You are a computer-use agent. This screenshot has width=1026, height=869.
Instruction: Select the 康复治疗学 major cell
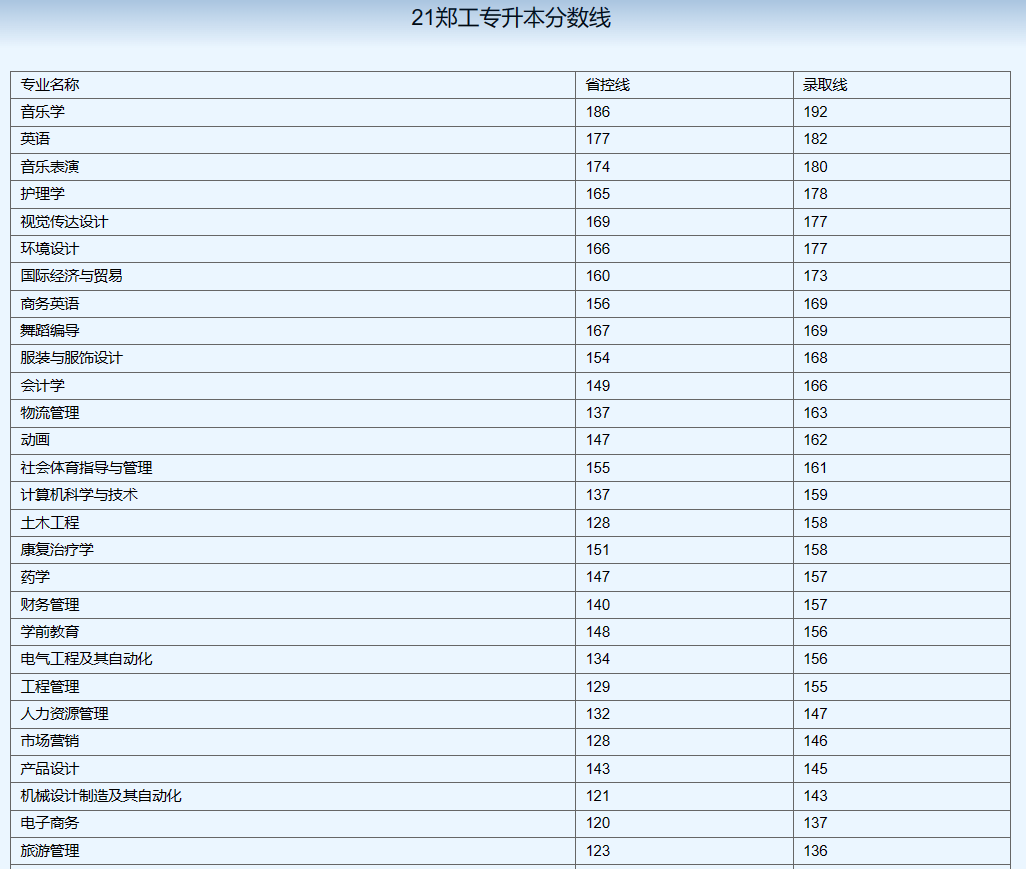293,550
